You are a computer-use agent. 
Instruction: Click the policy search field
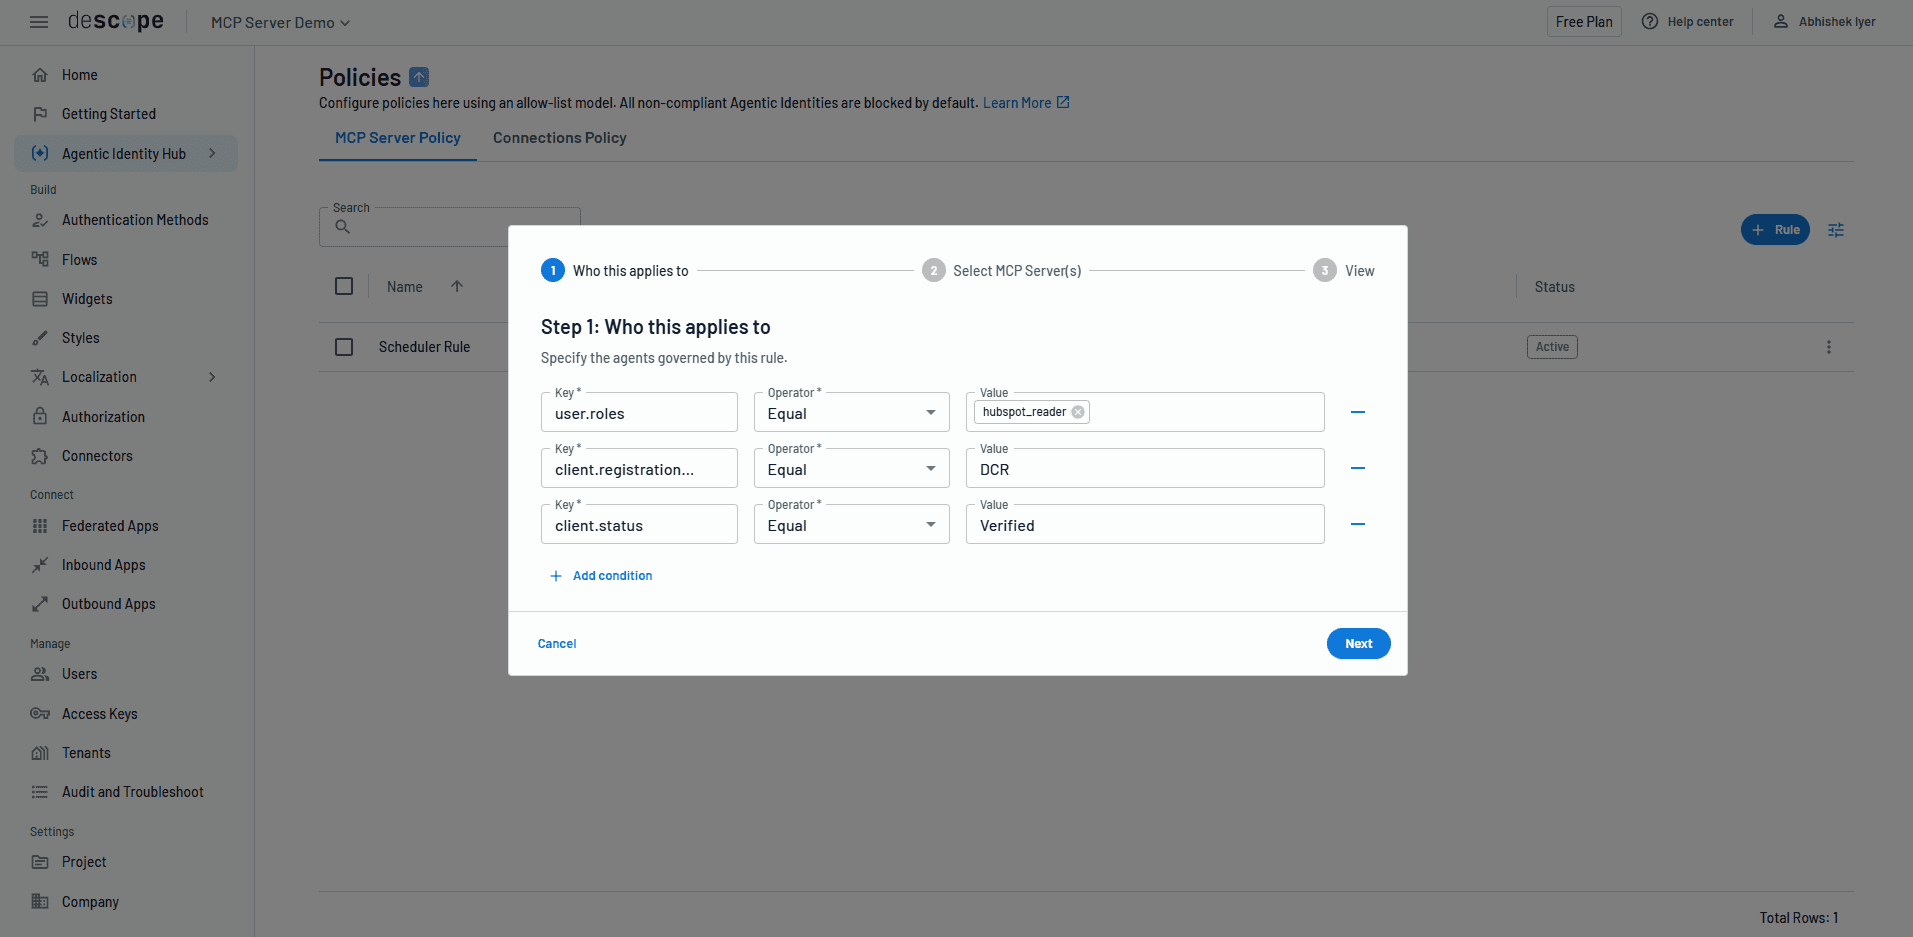(x=450, y=226)
